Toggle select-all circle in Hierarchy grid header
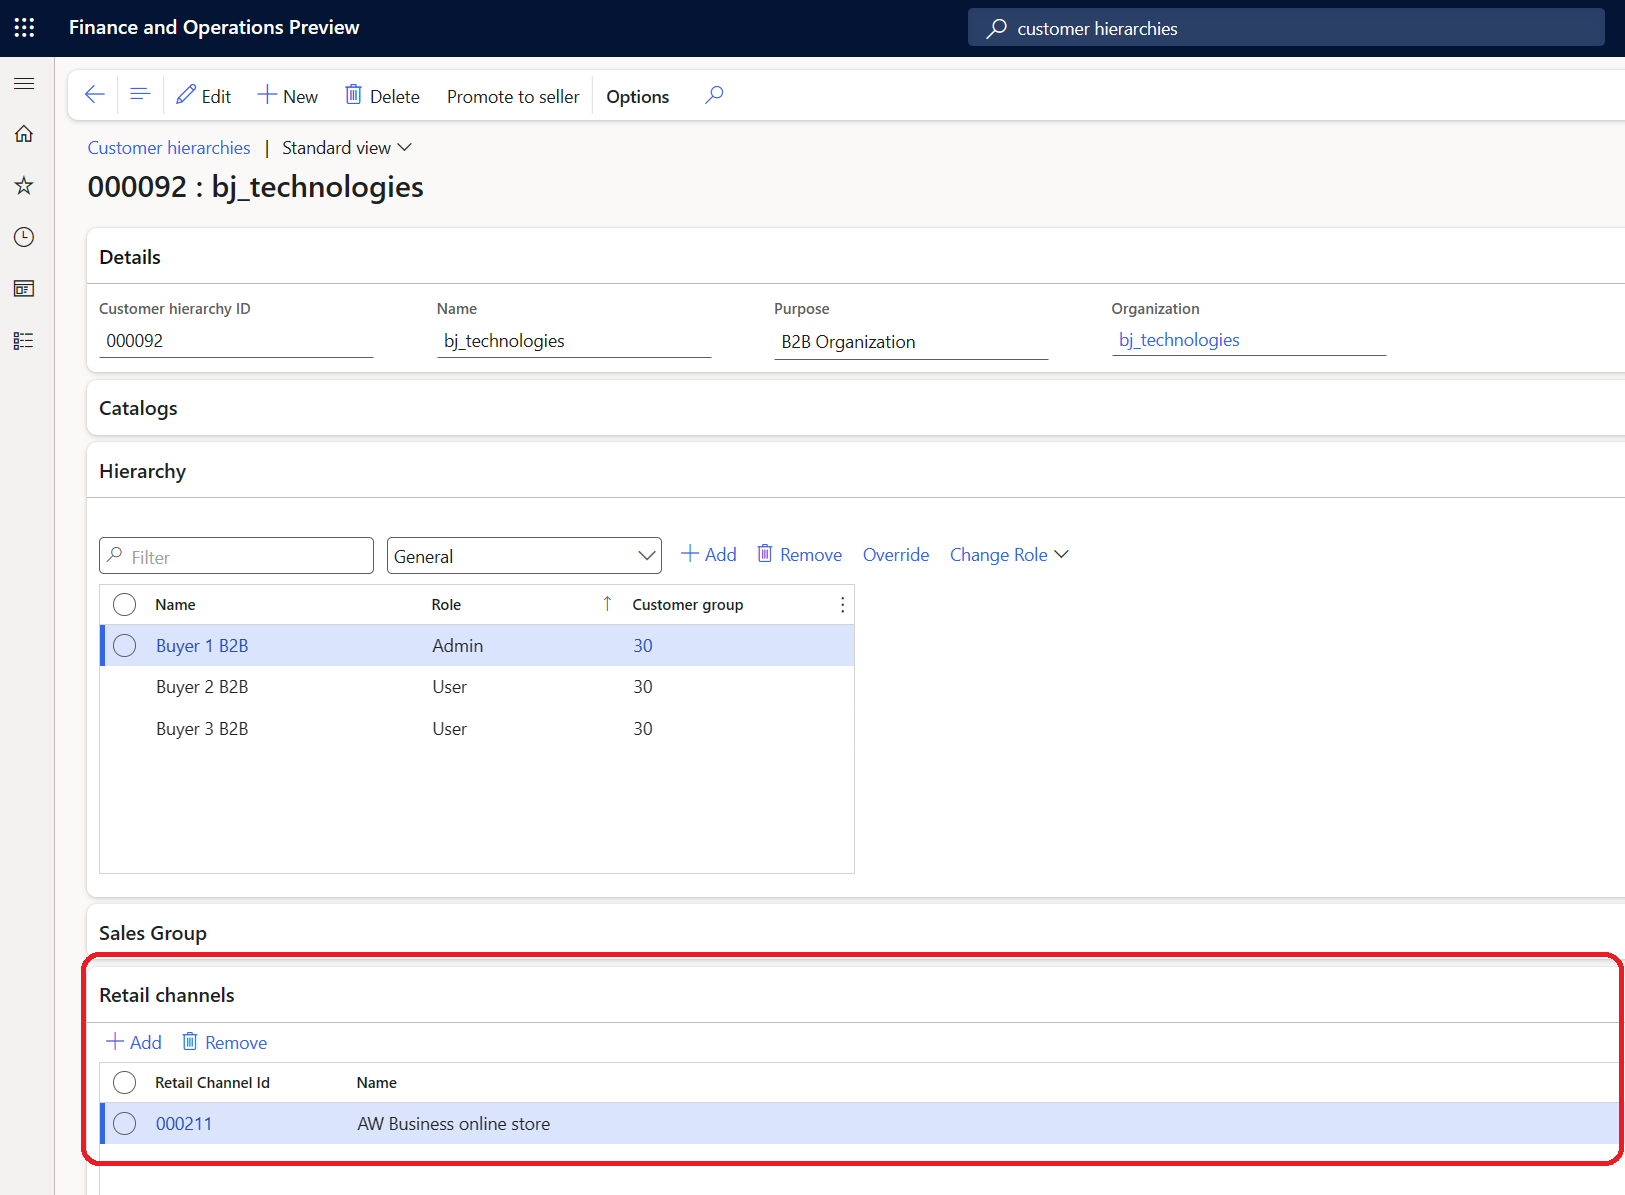Image resolution: width=1625 pixels, height=1195 pixels. [125, 605]
